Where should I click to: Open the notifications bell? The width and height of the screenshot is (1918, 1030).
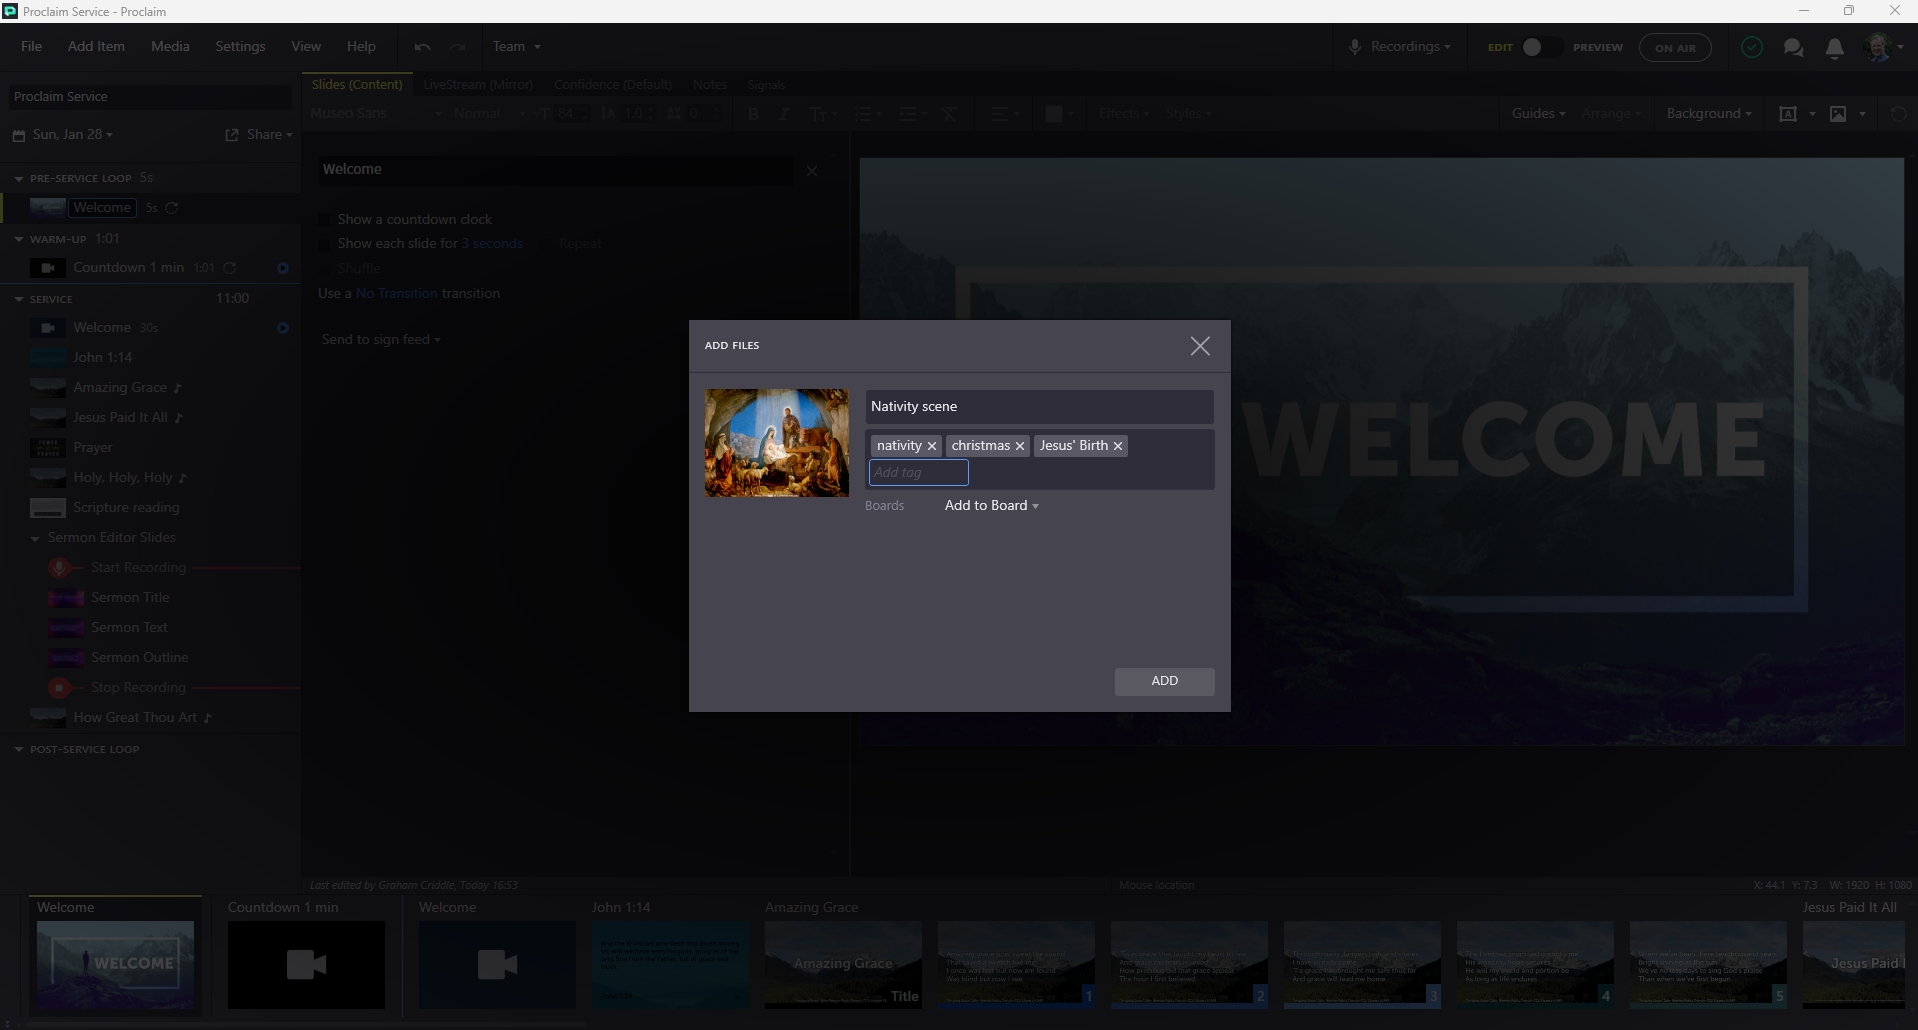1834,48
